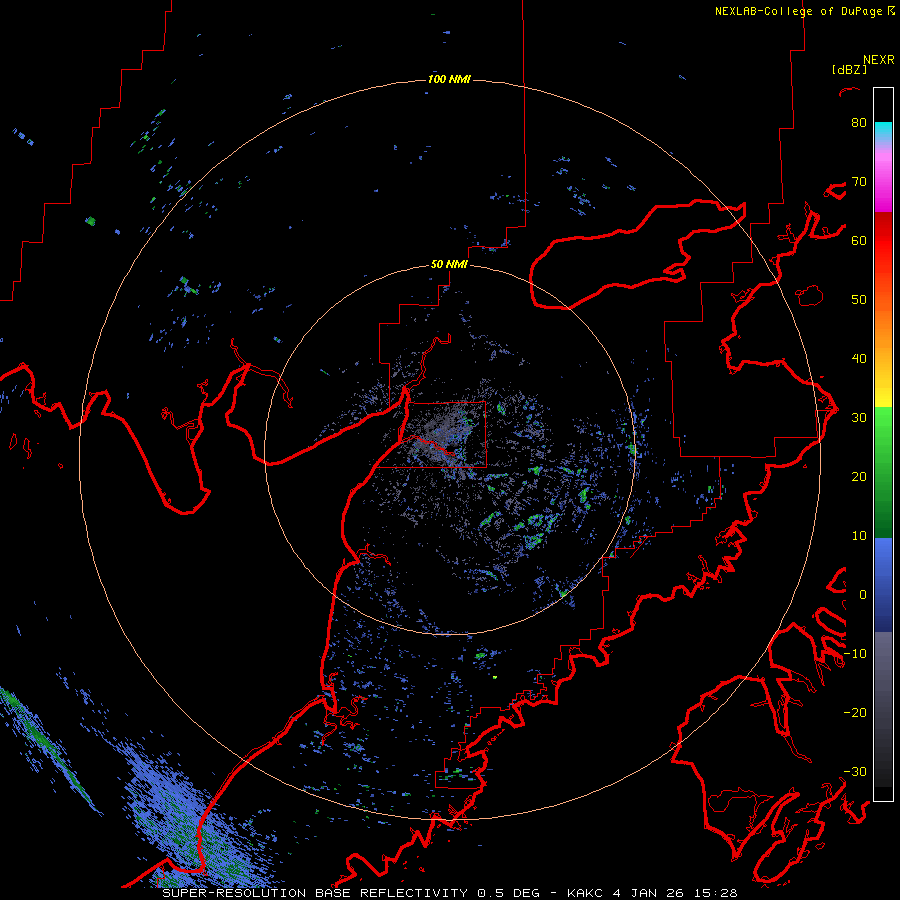This screenshot has width=900, height=900.
Task: Click the -20 value on the dBZ scale
Action: pyautogui.click(x=855, y=713)
